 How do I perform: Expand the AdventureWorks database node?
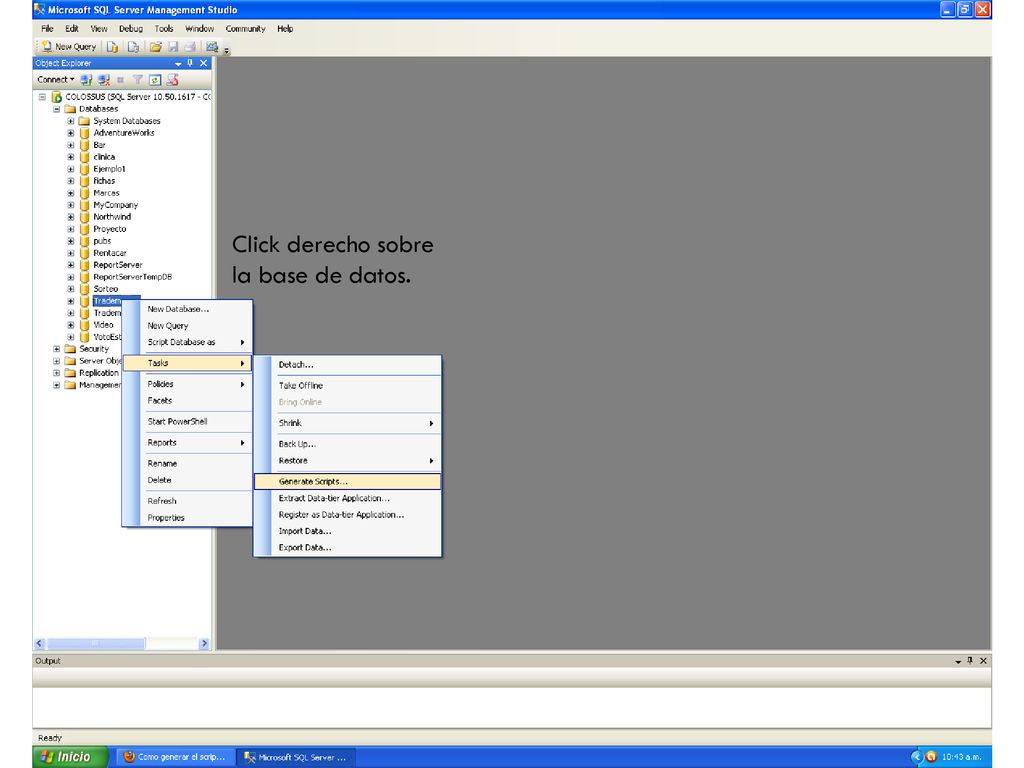pos(71,133)
